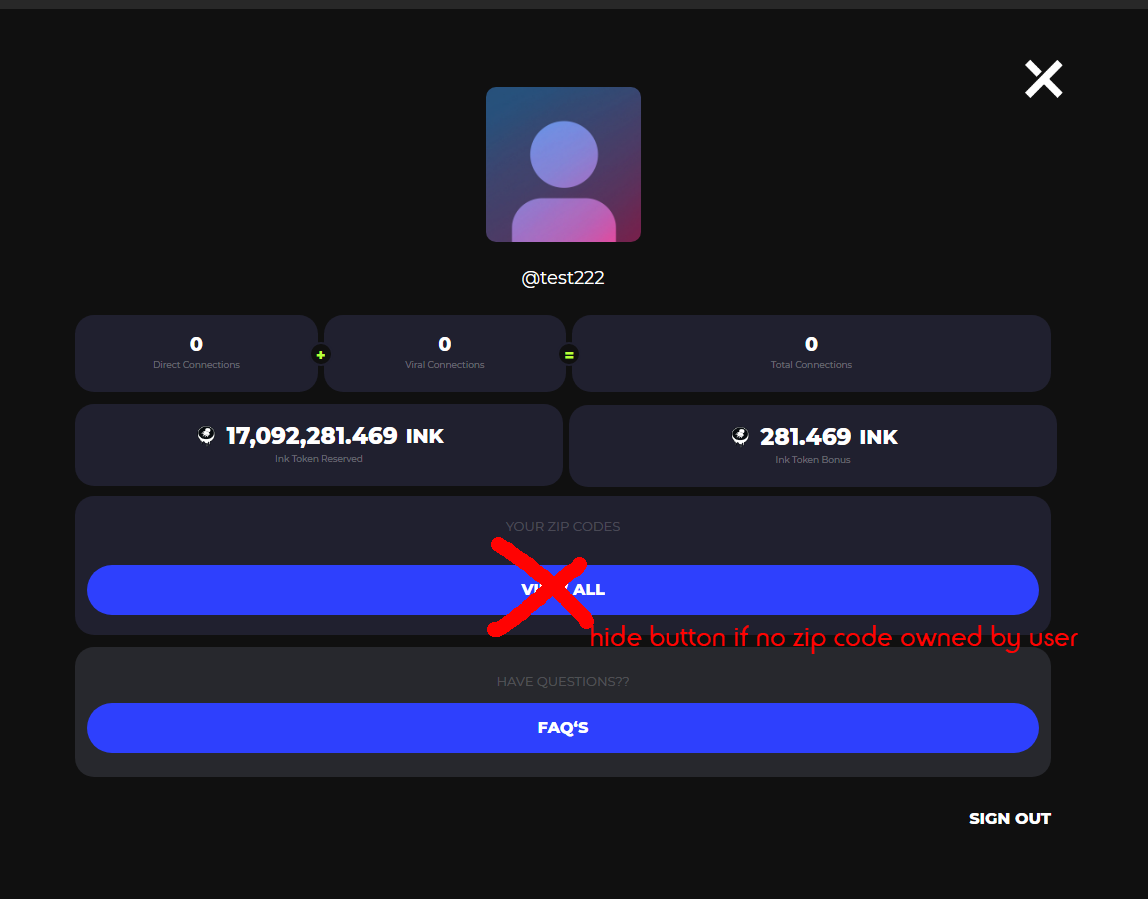Open the FAQ'S section
Viewport: 1148px width, 899px height.
pyautogui.click(x=563, y=728)
